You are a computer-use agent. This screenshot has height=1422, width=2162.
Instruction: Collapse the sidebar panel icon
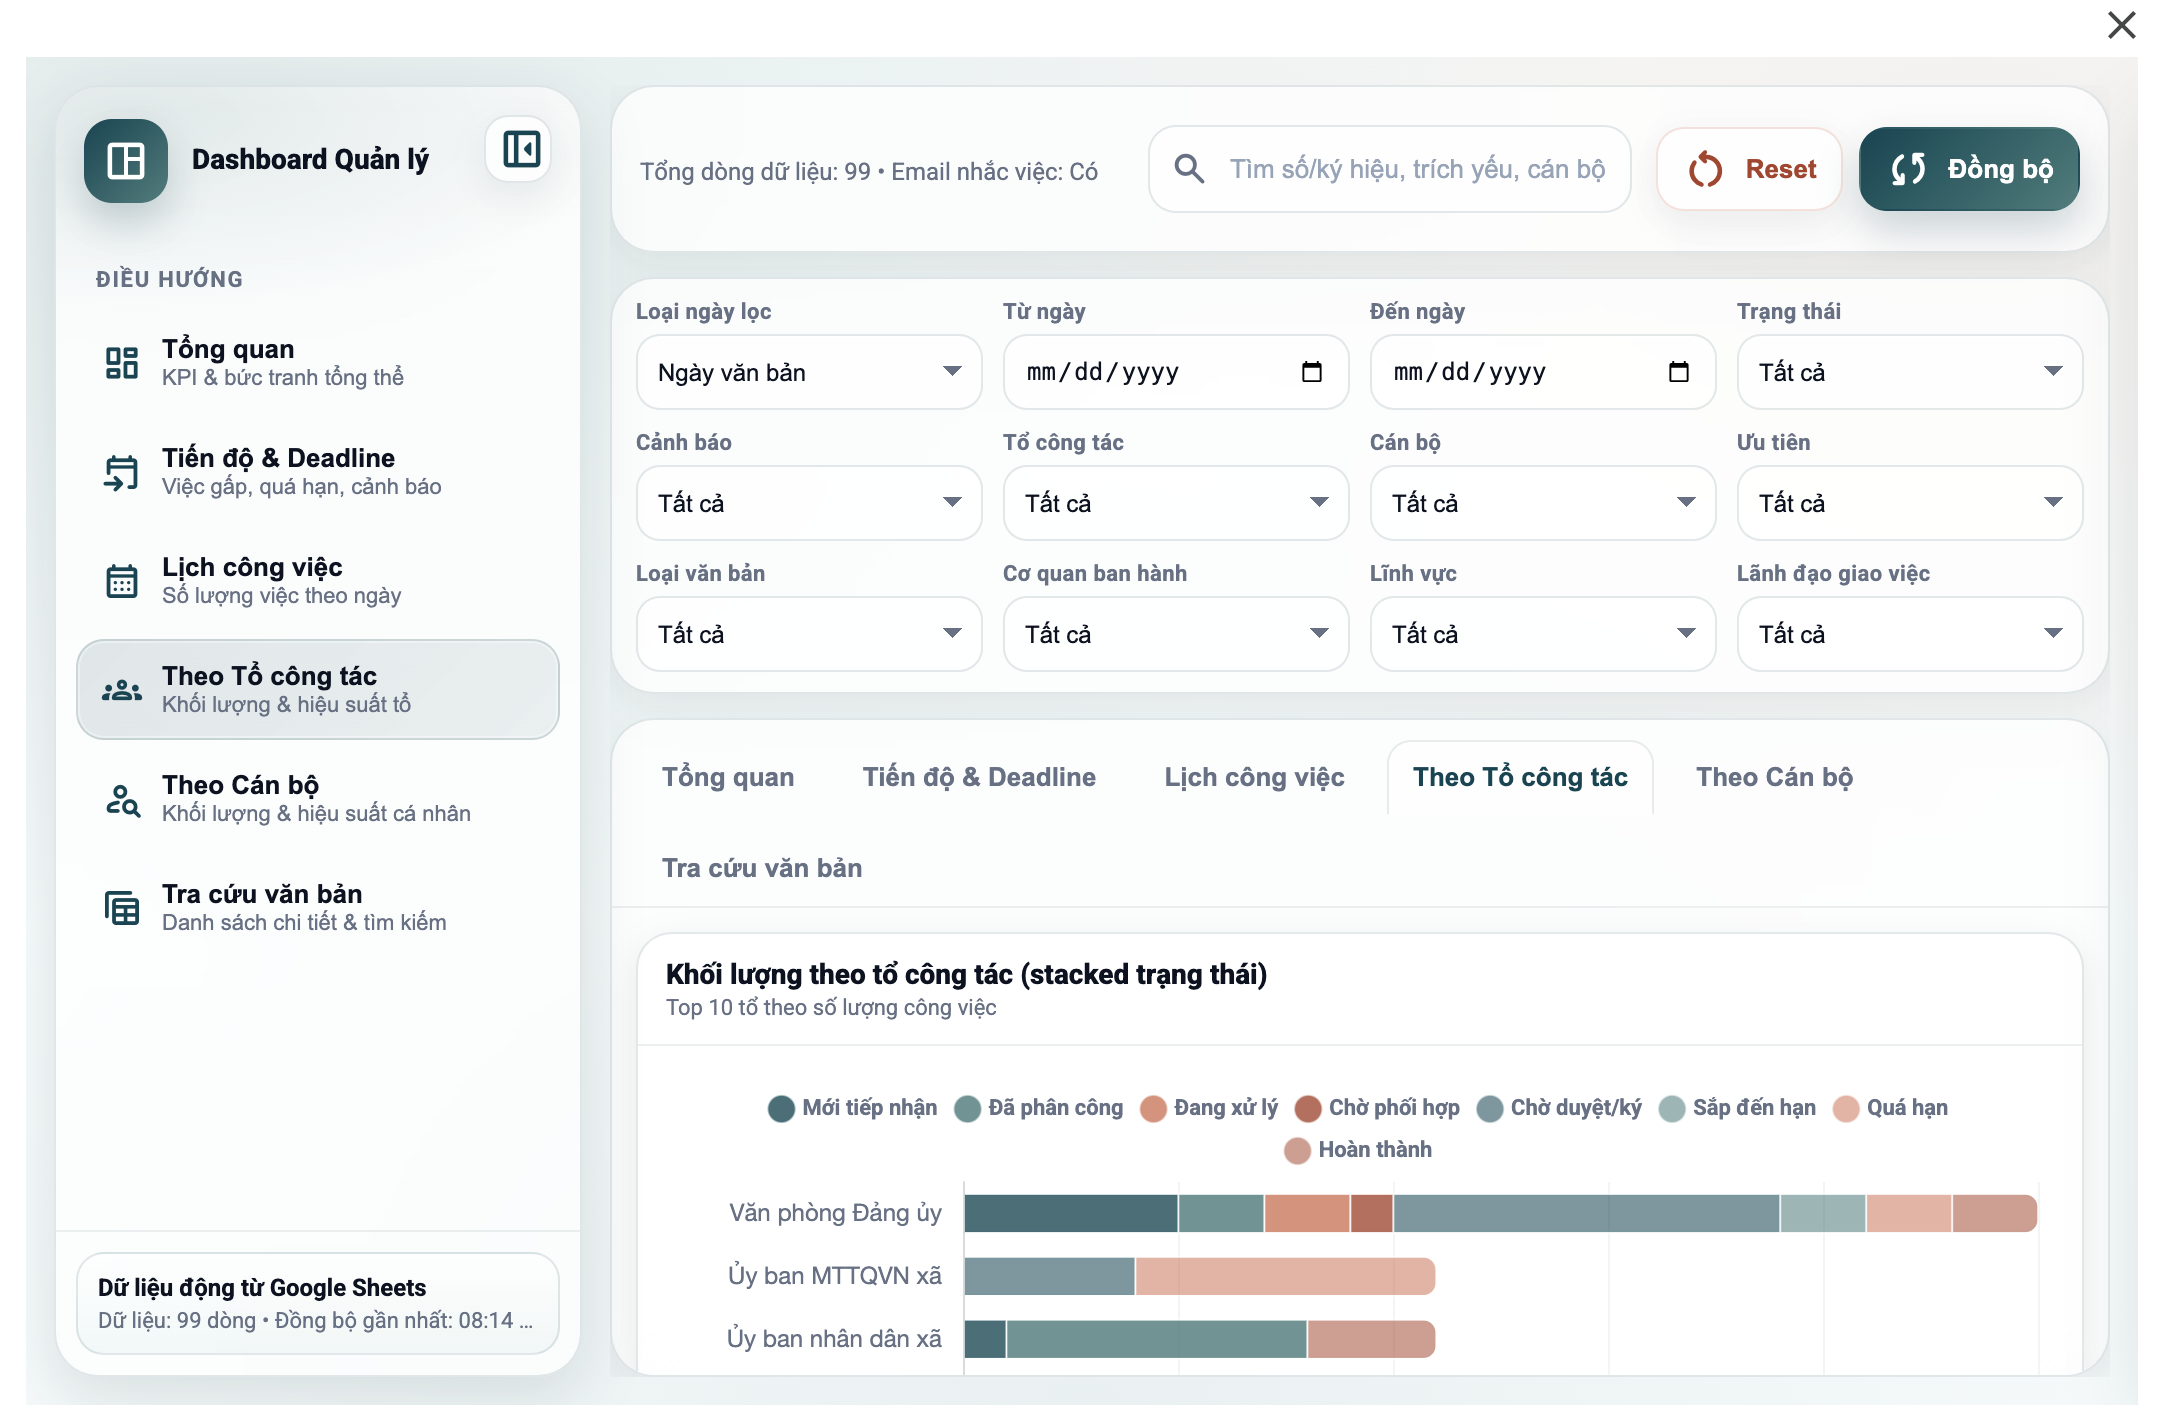pyautogui.click(x=520, y=150)
